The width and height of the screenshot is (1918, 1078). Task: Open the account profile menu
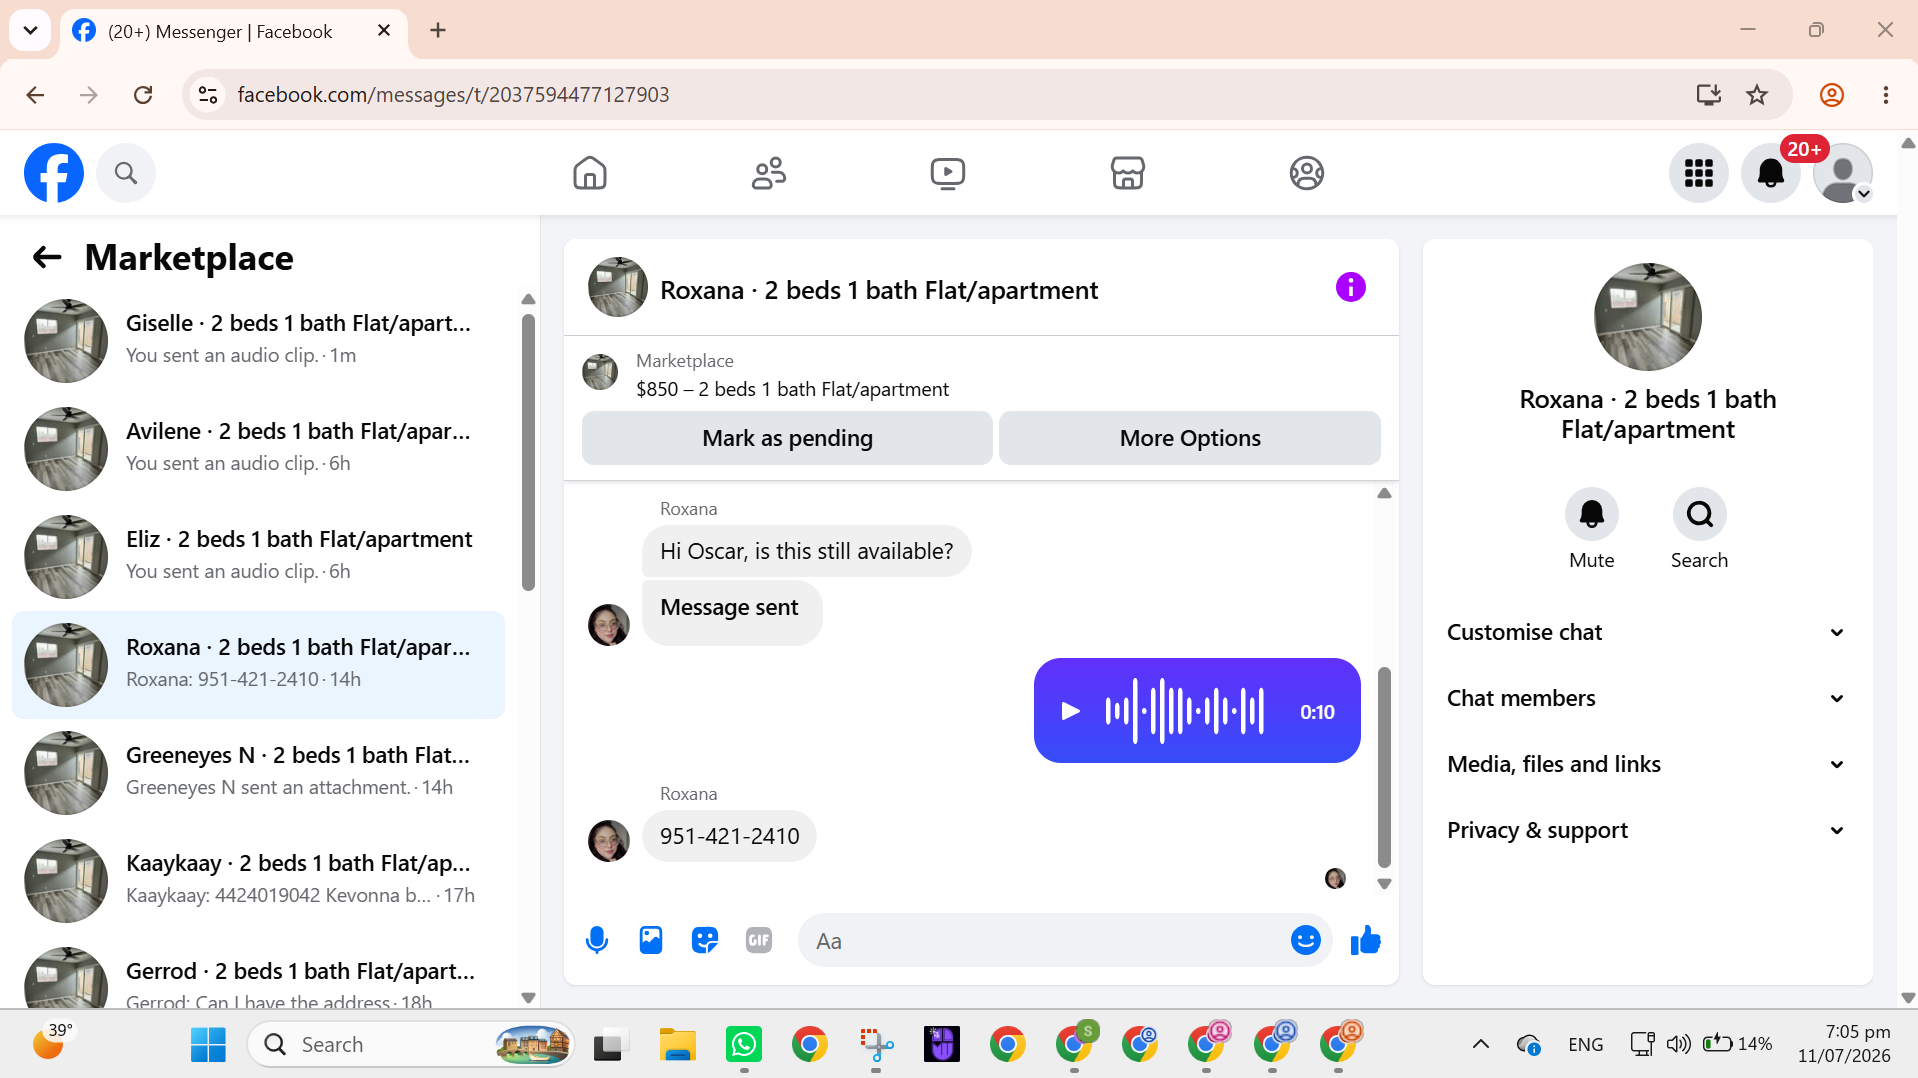coord(1843,173)
